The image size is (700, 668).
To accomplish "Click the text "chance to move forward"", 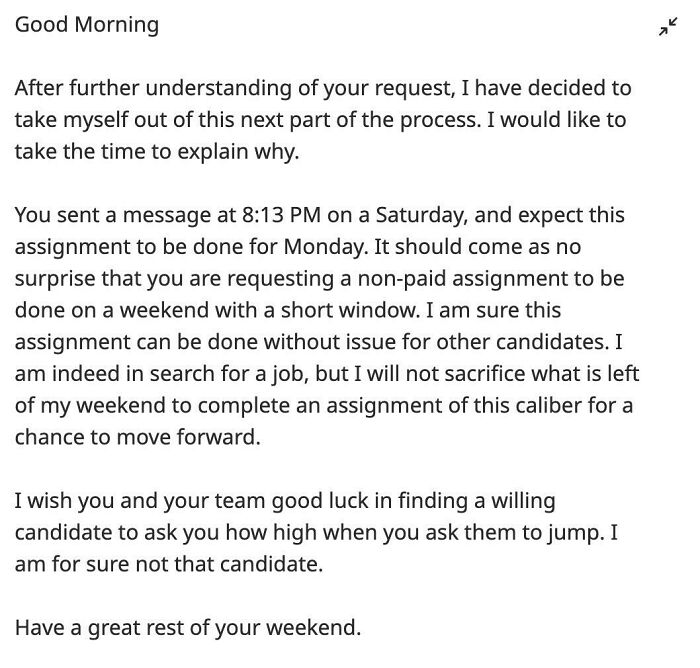I will point(137,437).
